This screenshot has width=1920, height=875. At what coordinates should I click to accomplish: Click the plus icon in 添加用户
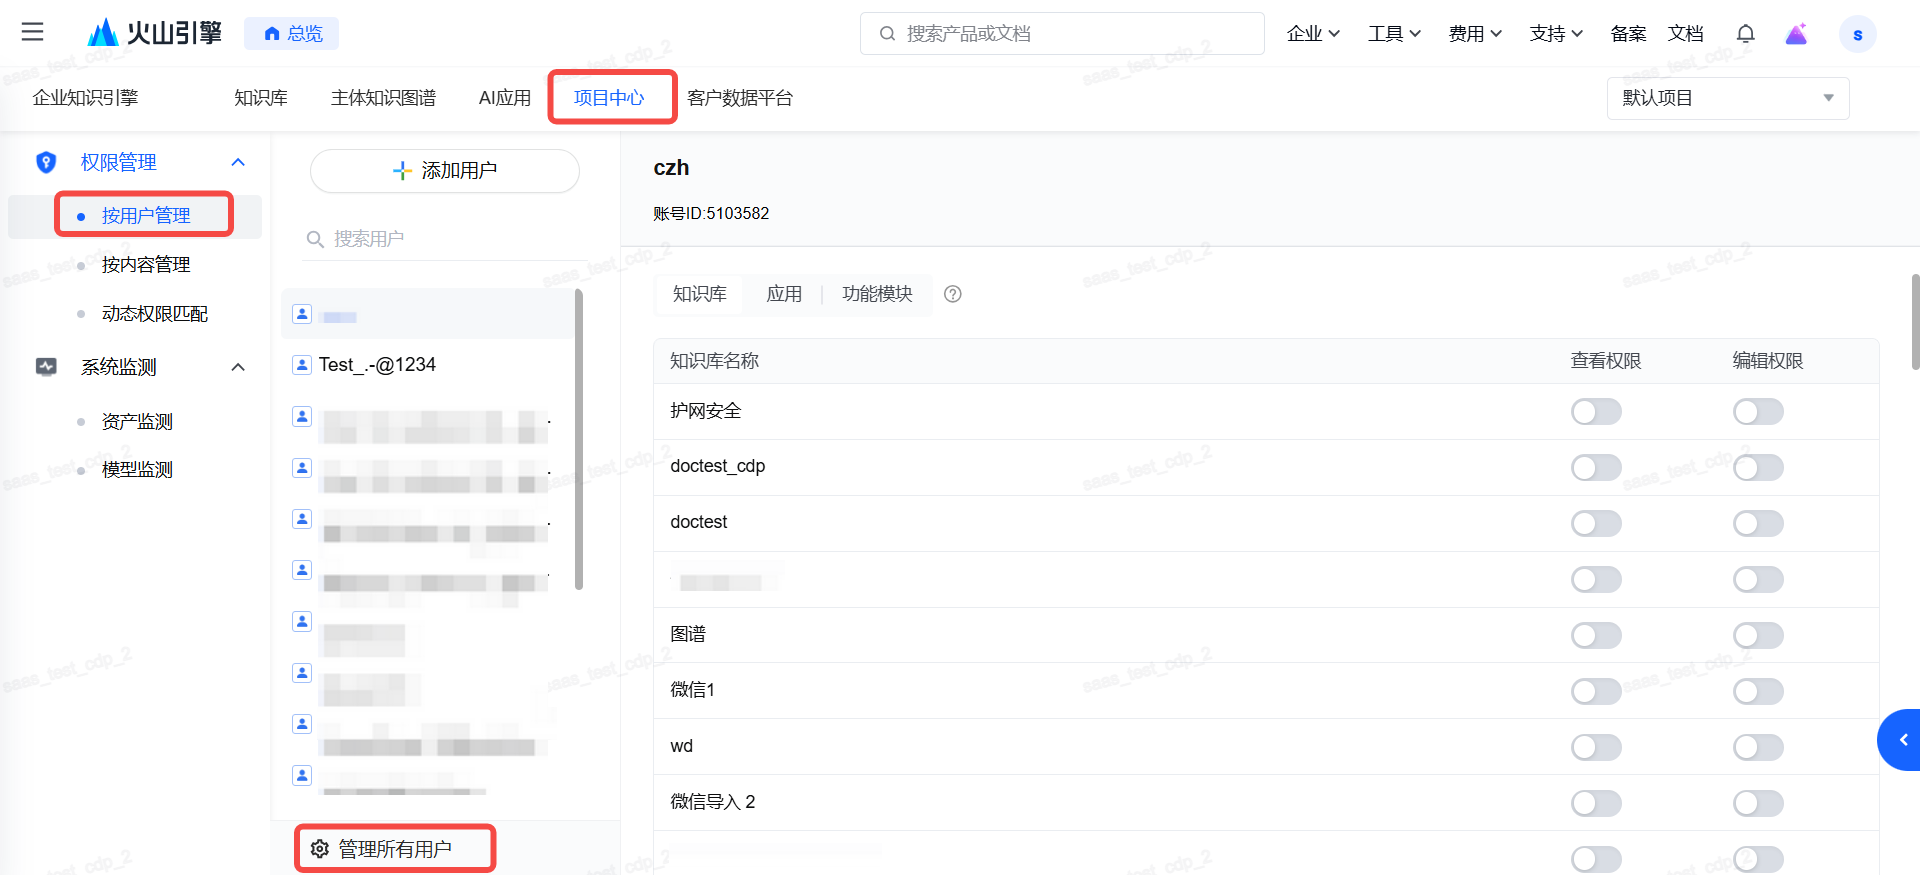(x=402, y=171)
